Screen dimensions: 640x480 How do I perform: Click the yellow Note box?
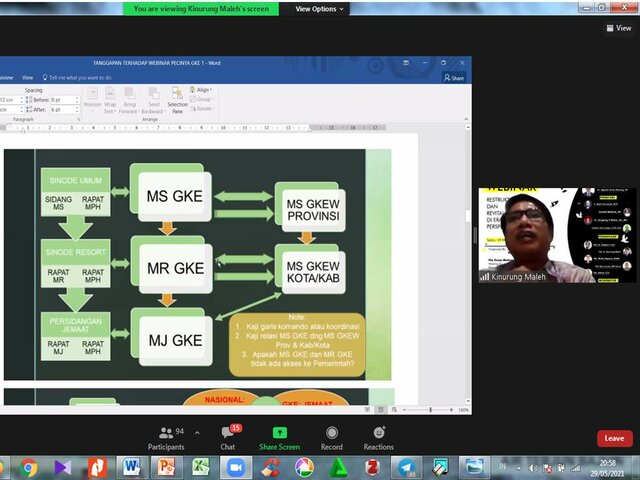coord(297,344)
